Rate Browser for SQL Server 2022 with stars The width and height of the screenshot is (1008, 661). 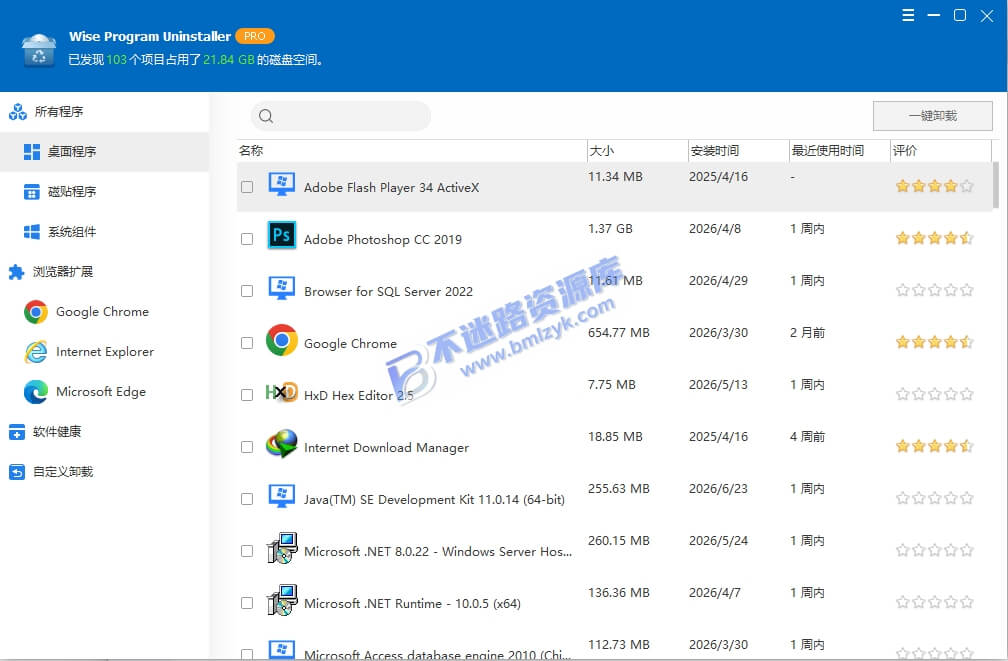point(935,291)
